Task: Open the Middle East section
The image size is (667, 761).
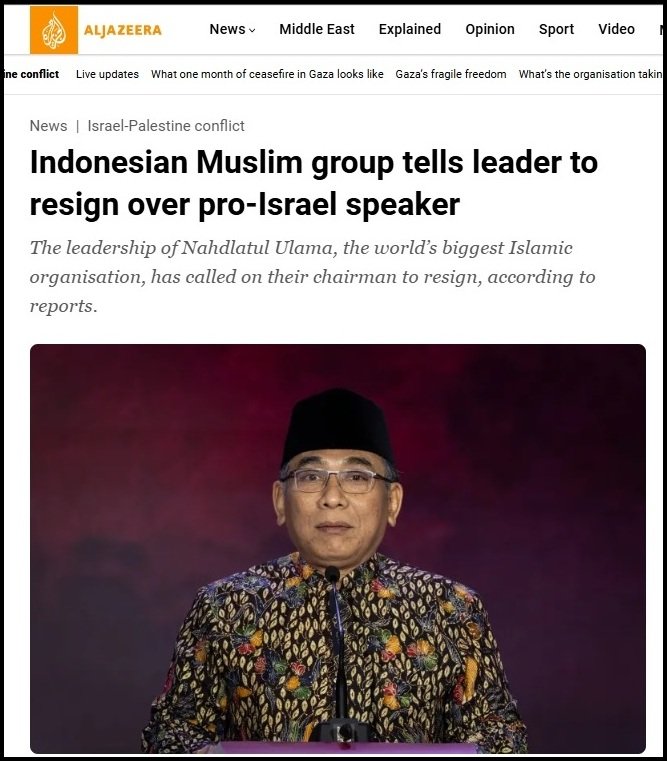Action: click(317, 29)
